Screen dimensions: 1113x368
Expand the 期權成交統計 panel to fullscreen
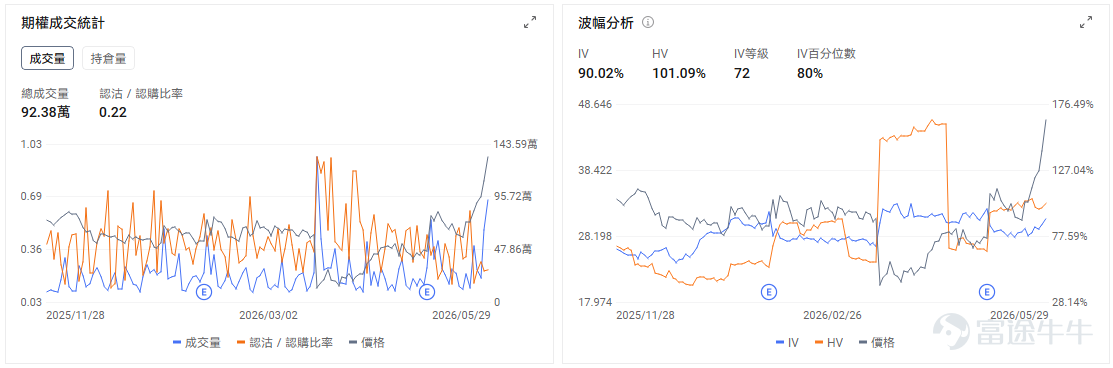click(x=530, y=23)
